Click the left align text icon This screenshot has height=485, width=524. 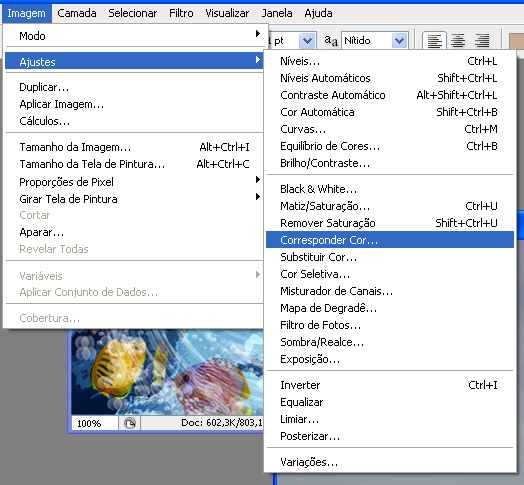[434, 41]
